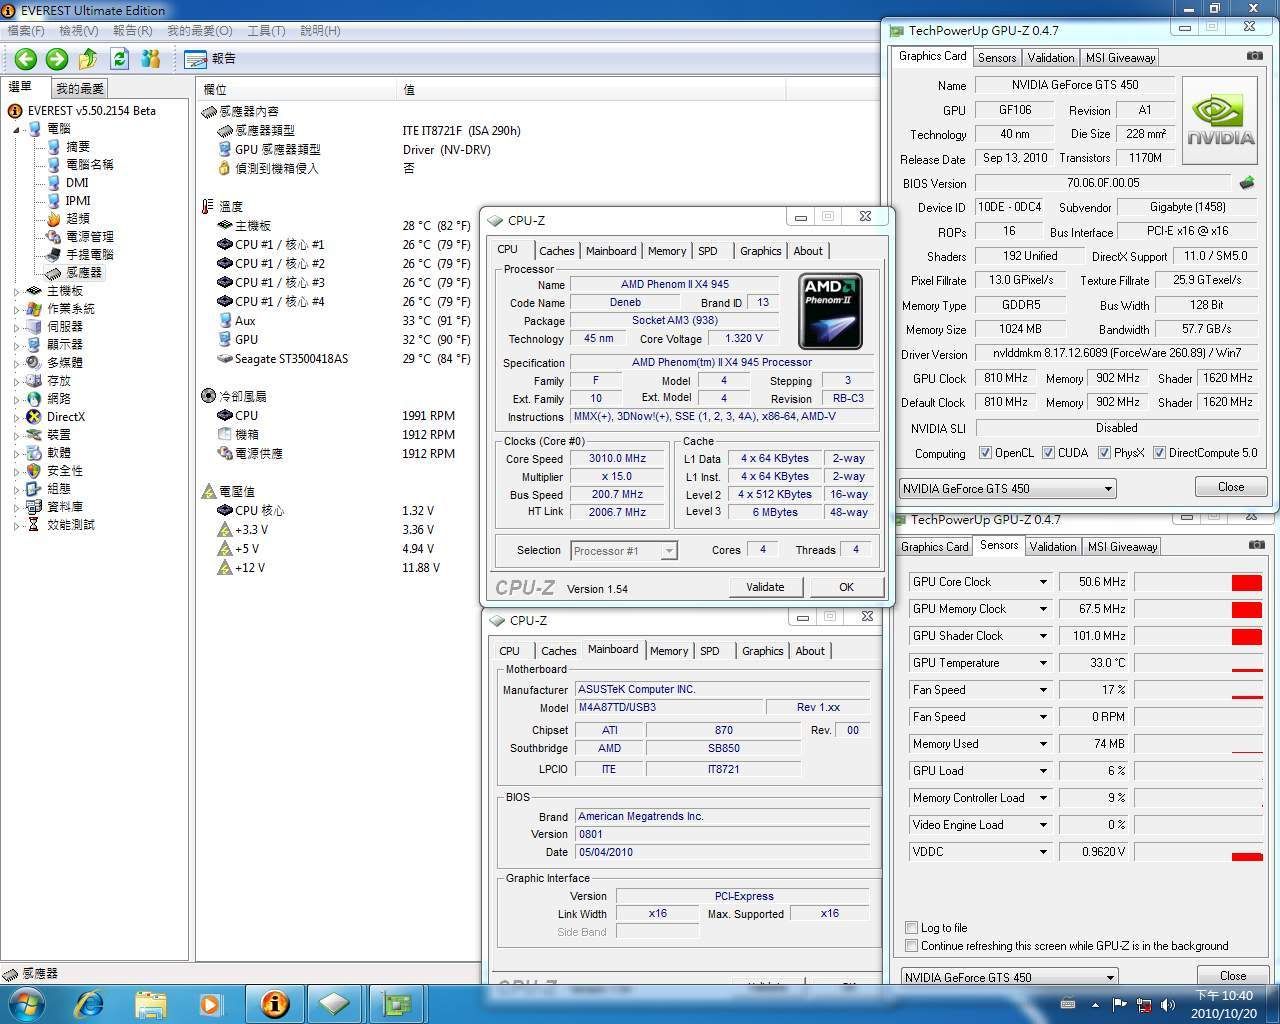Expand the 主機板 motherboard tree node
This screenshot has height=1024, width=1280.
(17, 291)
